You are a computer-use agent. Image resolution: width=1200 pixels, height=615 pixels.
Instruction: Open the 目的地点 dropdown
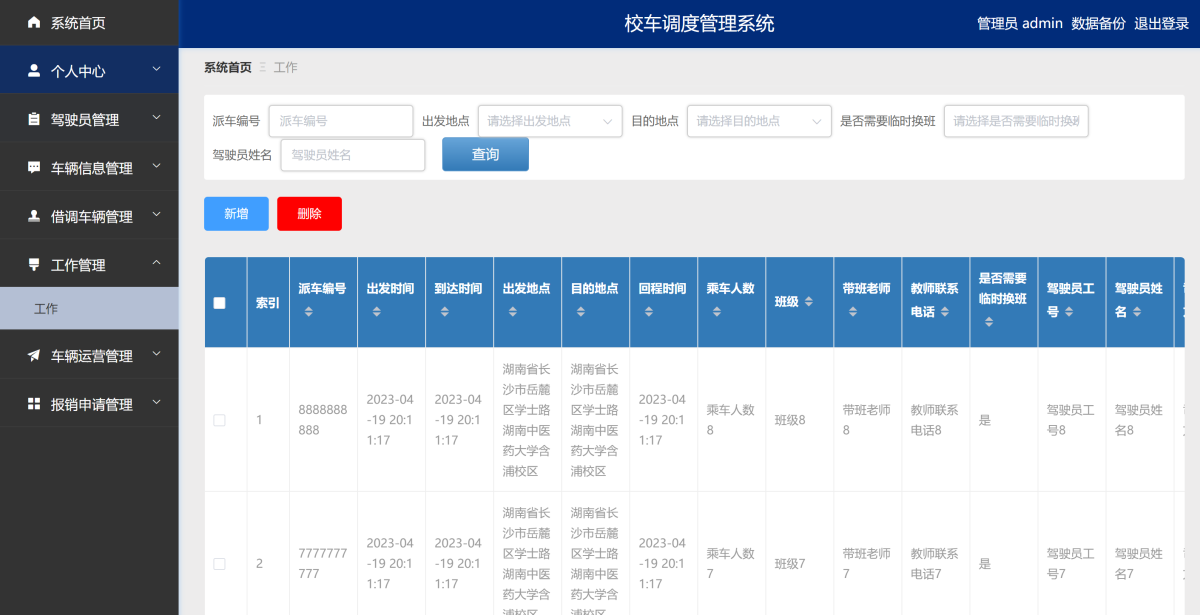(x=758, y=121)
